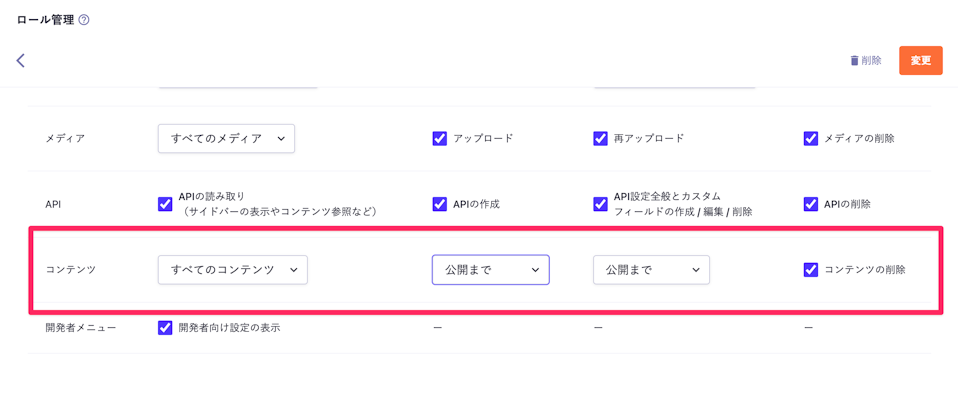Toggle the 開発者向け設定の表示 checkbox
This screenshot has height=404, width=958.
click(165, 328)
